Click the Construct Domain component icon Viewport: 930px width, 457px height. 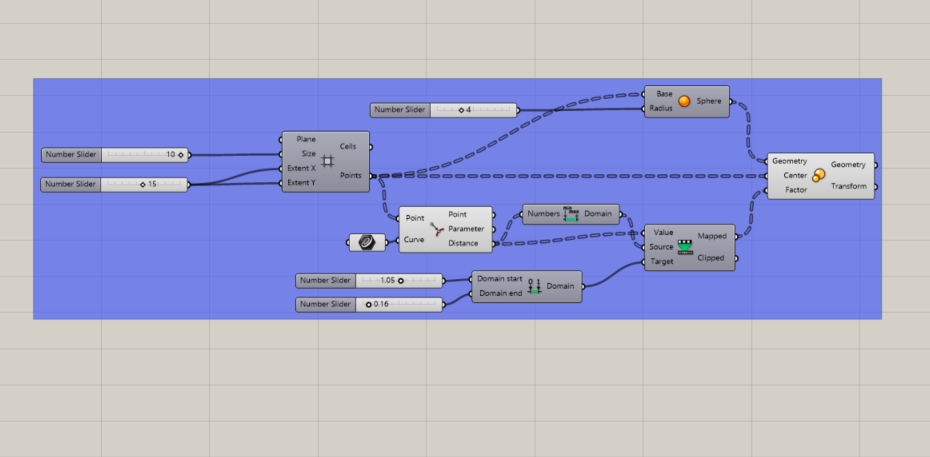pyautogui.click(x=534, y=286)
